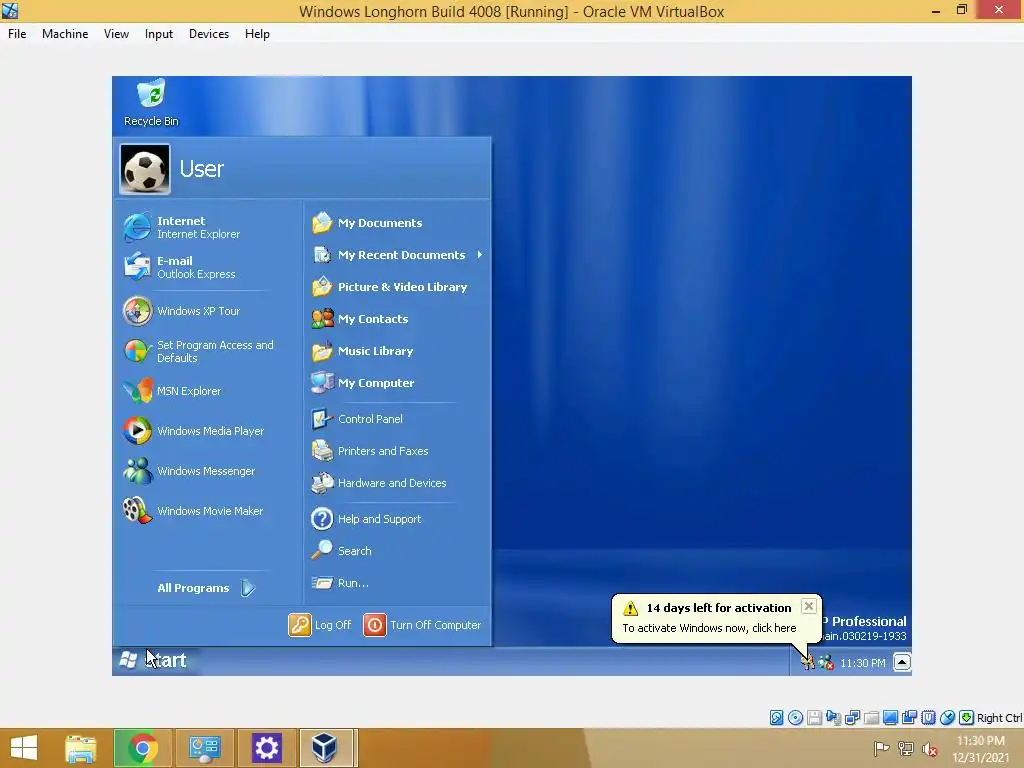Click the VirtualBox audio status icon
This screenshot has height=768, width=1024.
coord(833,718)
